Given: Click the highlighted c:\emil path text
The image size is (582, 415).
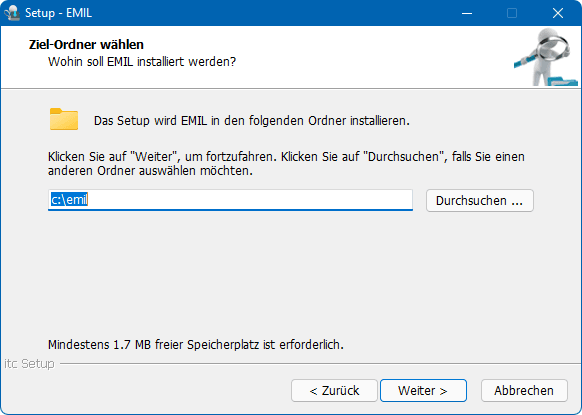Looking at the screenshot, I should [x=69, y=200].
